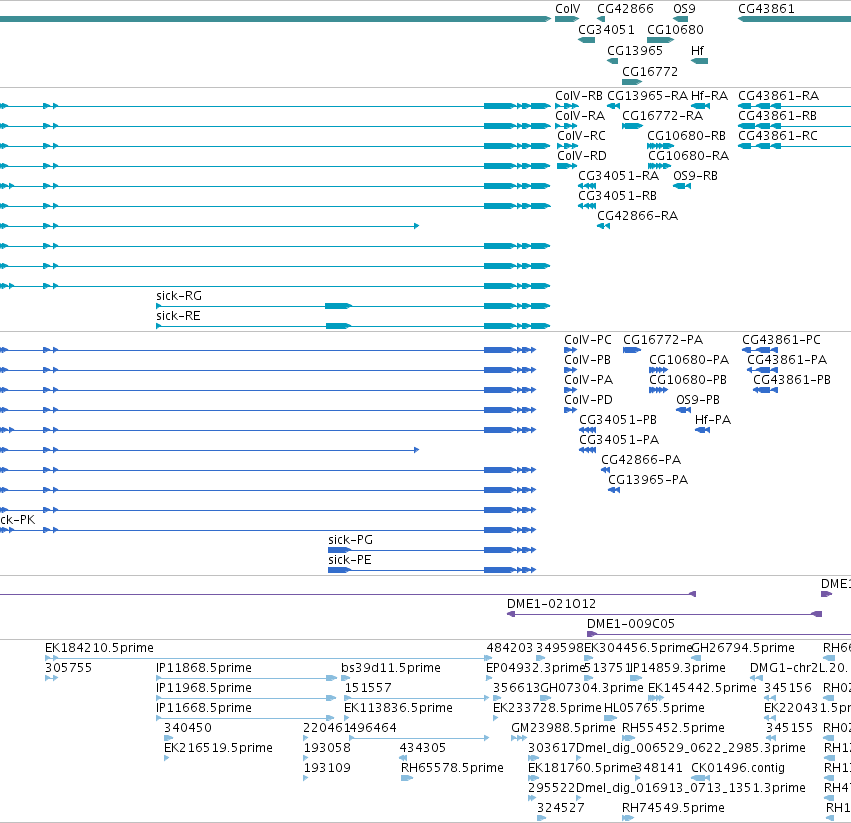Click the Hf-PA protein label
Screen dimensions: 851x823
click(x=713, y=420)
